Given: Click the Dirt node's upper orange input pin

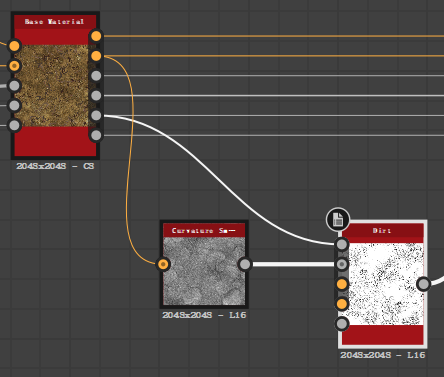Looking at the screenshot, I should 342,284.
